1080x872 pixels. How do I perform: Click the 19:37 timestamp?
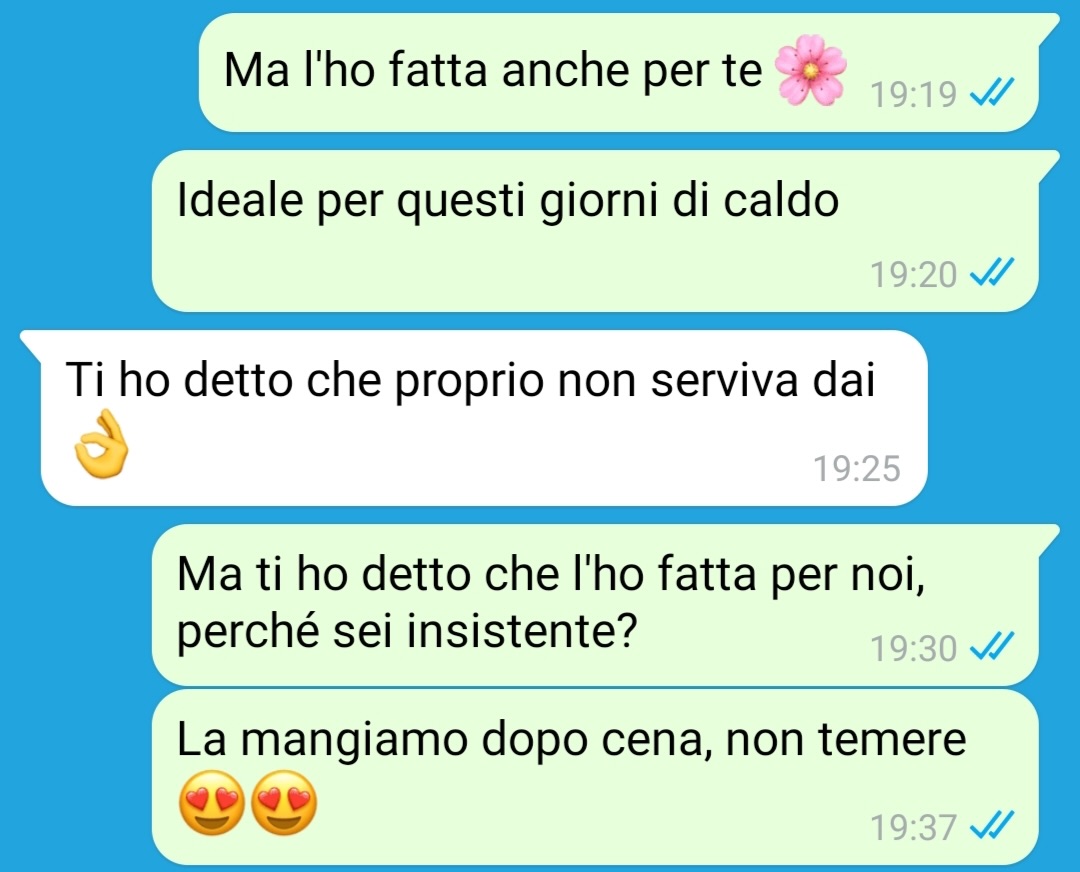tap(914, 827)
